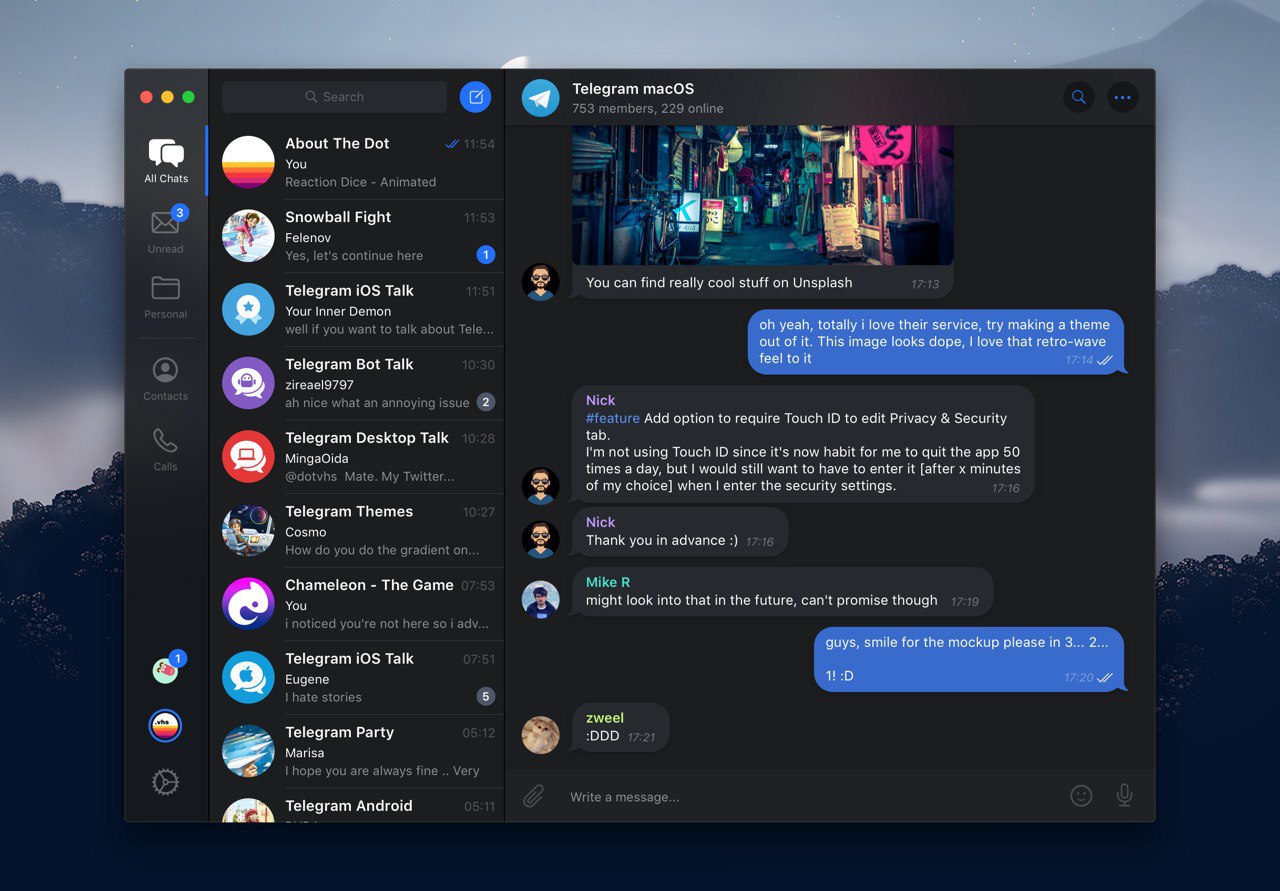Screen dimensions: 1280x891
Task: Open the All Chats folder
Action: 166,161
